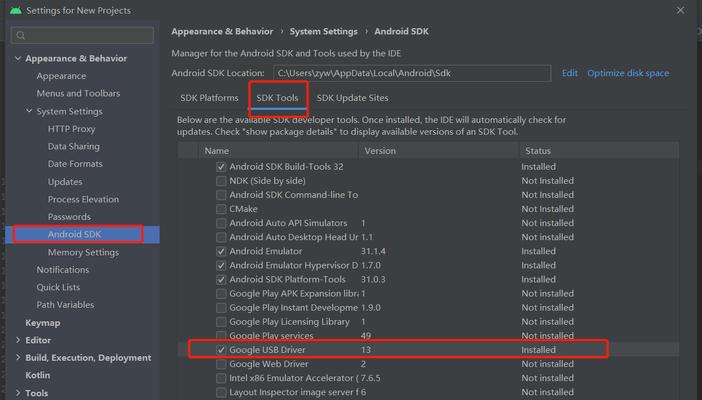
Task: Open Path Variables settings
Action: point(65,305)
